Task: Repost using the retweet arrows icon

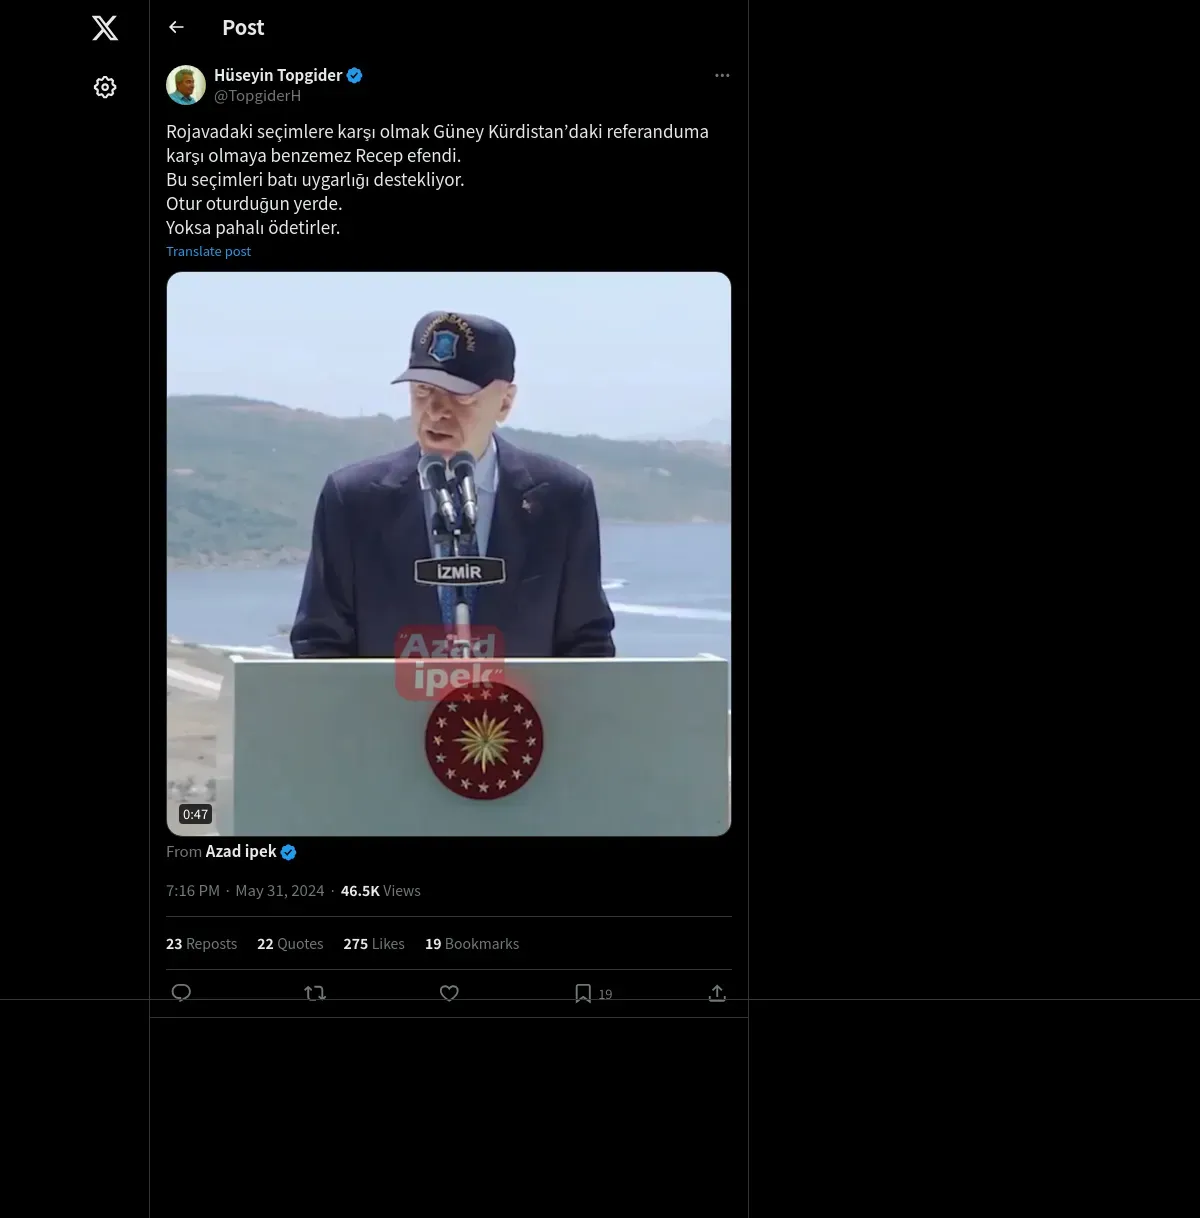Action: 315,993
